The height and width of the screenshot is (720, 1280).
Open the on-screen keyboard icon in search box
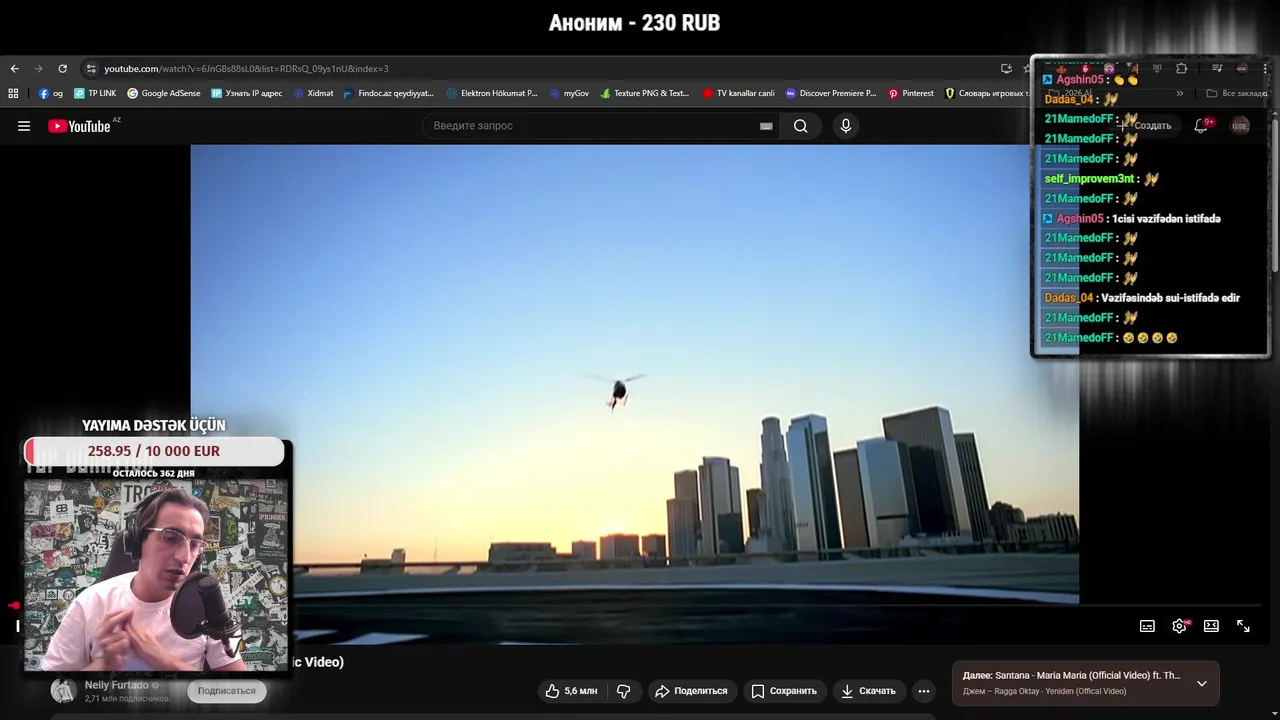[x=766, y=126]
